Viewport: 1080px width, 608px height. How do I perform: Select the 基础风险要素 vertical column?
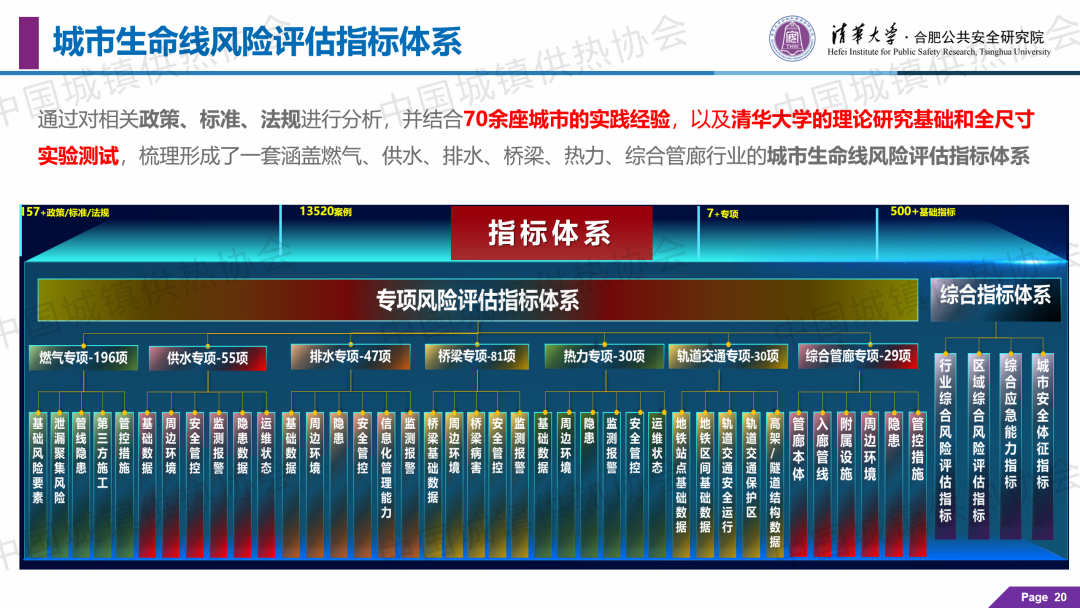point(38,462)
